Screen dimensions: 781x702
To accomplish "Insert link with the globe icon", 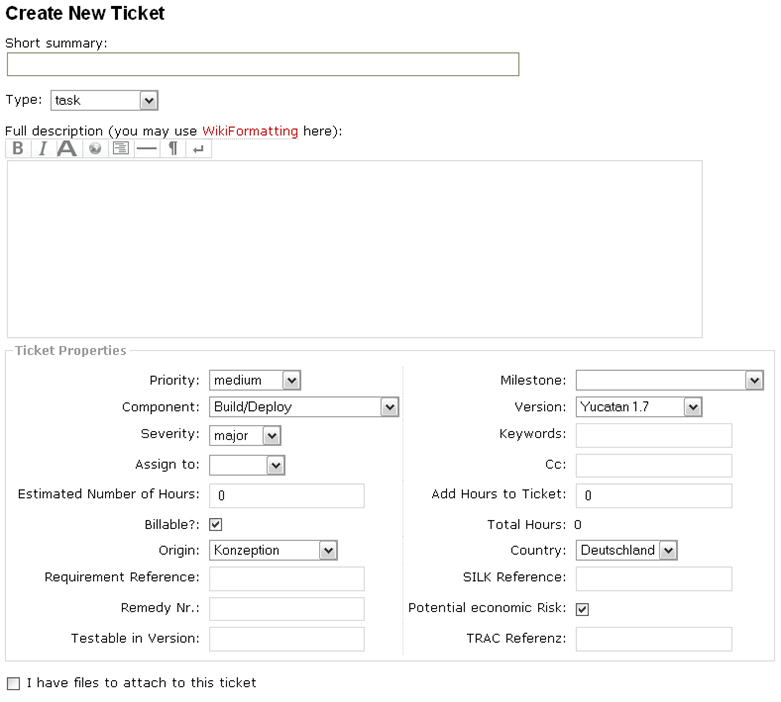I will click(x=95, y=148).
